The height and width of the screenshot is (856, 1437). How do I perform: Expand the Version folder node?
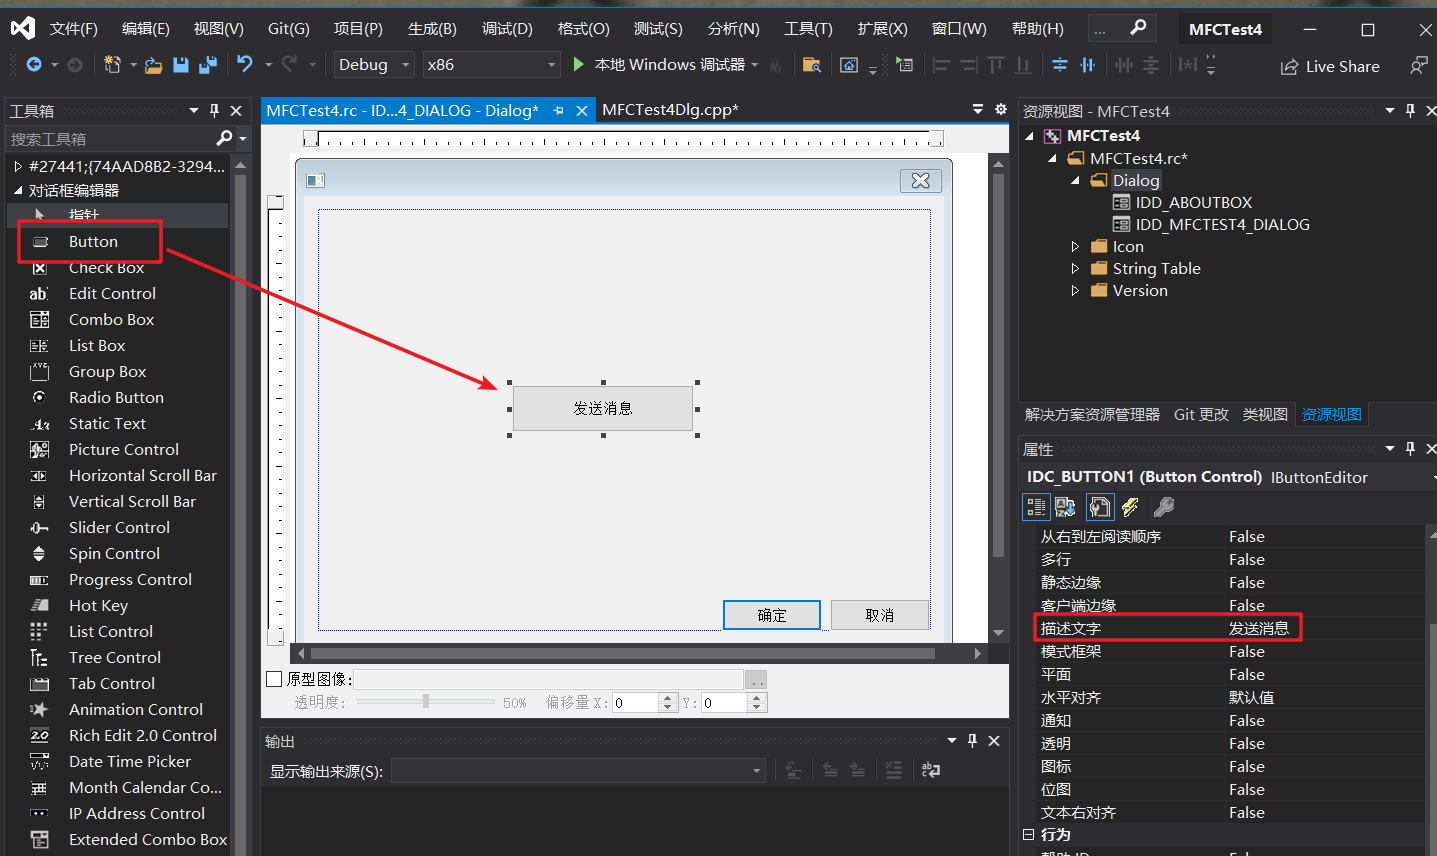(x=1075, y=291)
